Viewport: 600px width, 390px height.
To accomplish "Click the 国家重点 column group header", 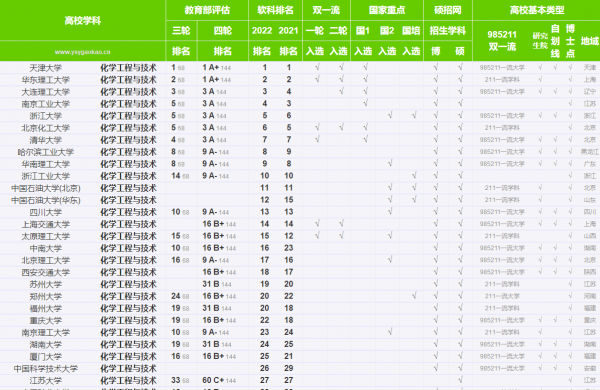I will point(387,10).
